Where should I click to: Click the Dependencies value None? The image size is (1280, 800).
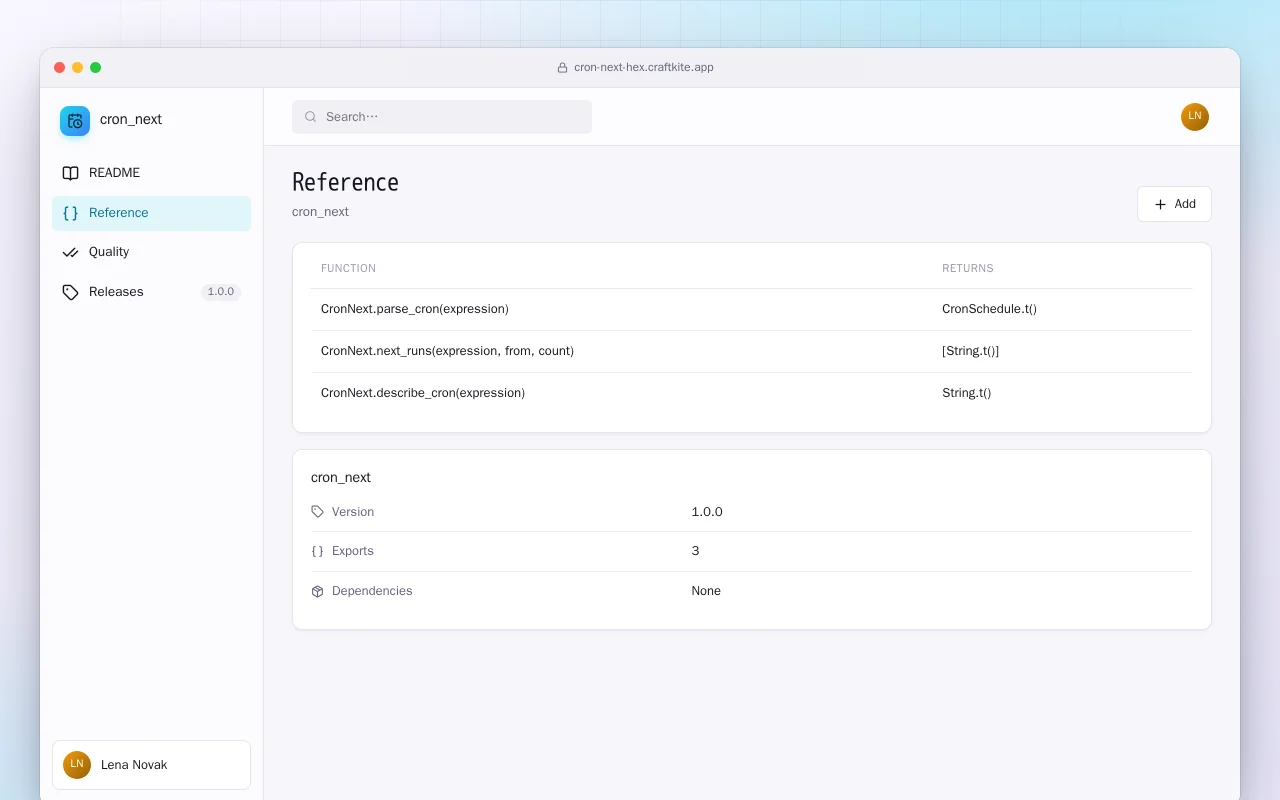[x=706, y=591]
